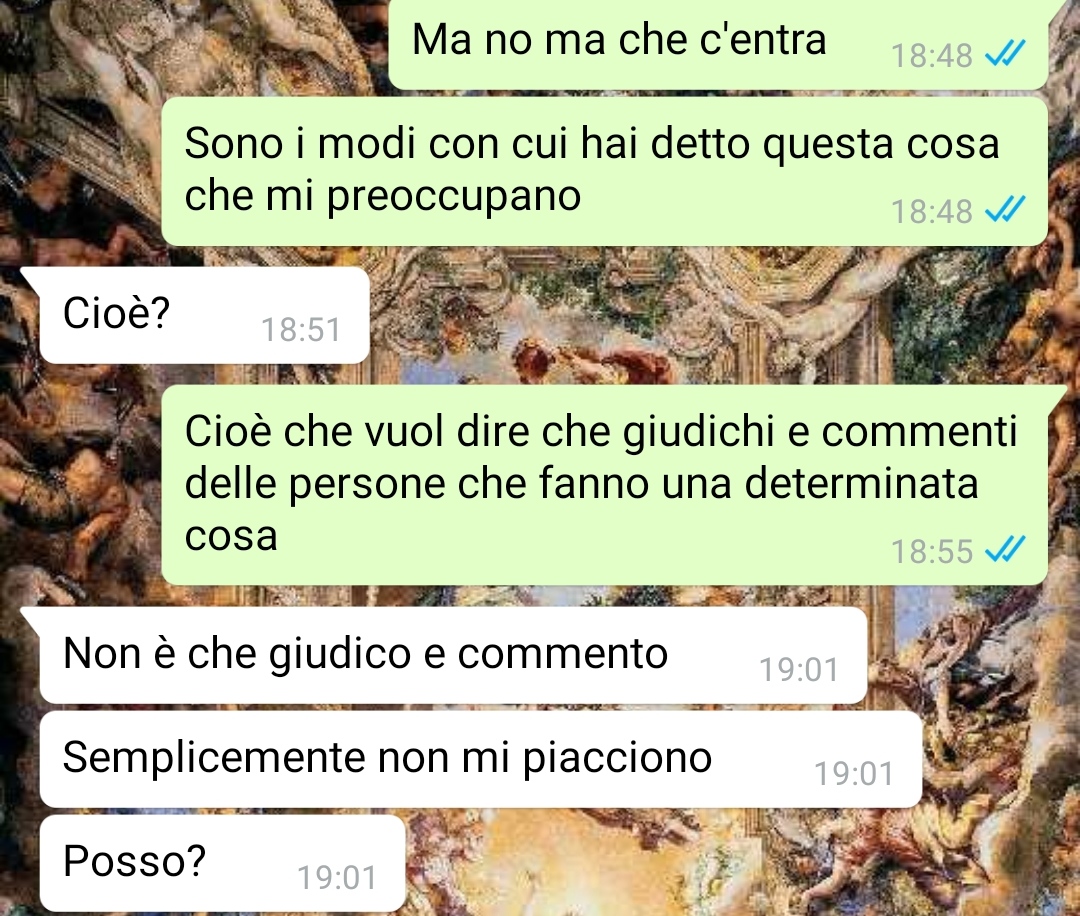The height and width of the screenshot is (916, 1080).
Task: Tap the word 'determinata' in the green bubble
Action: [861, 483]
